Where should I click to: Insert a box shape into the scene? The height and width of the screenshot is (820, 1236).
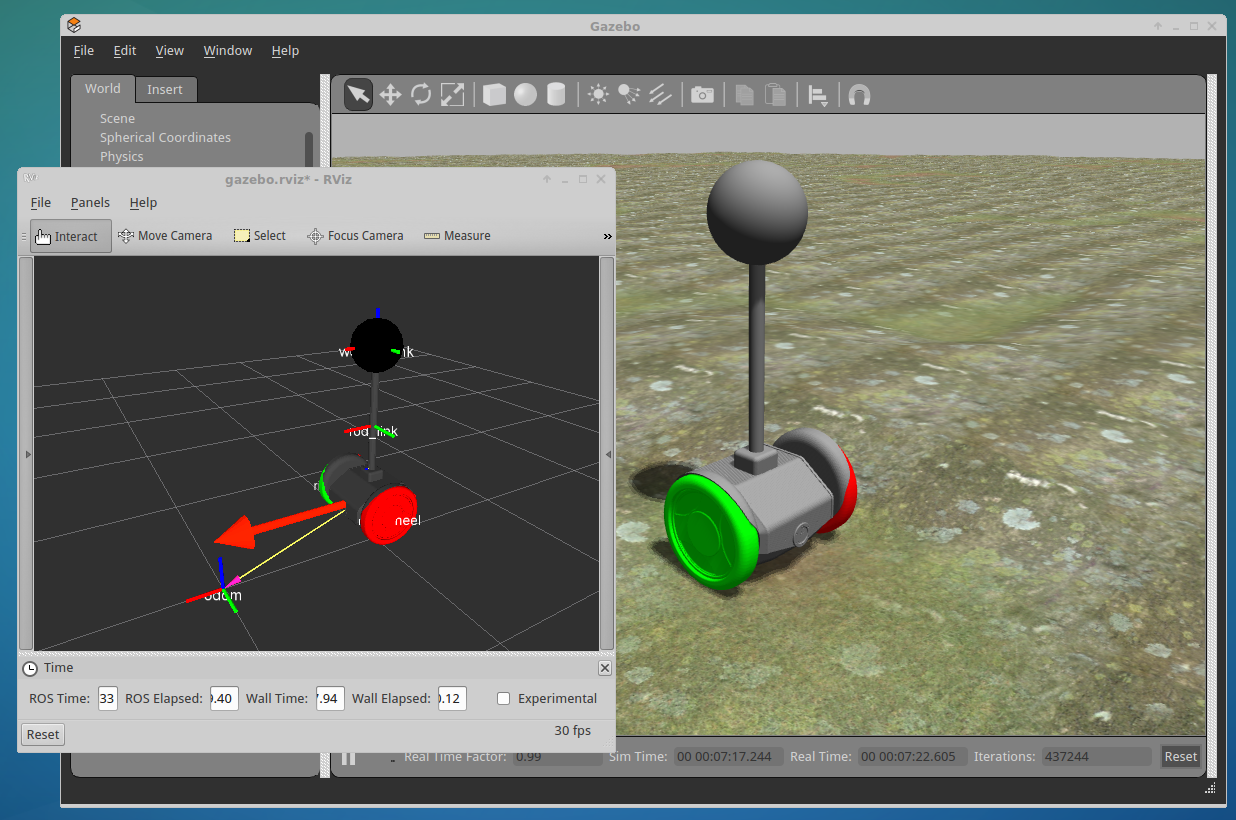point(494,93)
